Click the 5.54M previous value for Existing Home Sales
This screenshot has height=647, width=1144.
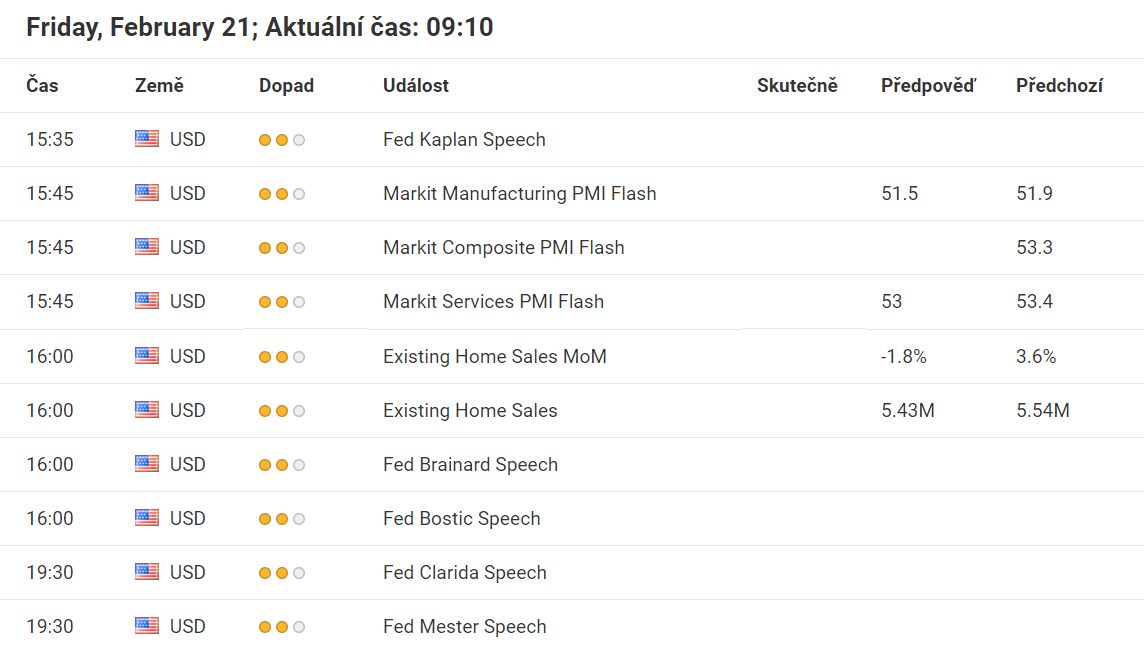click(x=1043, y=411)
